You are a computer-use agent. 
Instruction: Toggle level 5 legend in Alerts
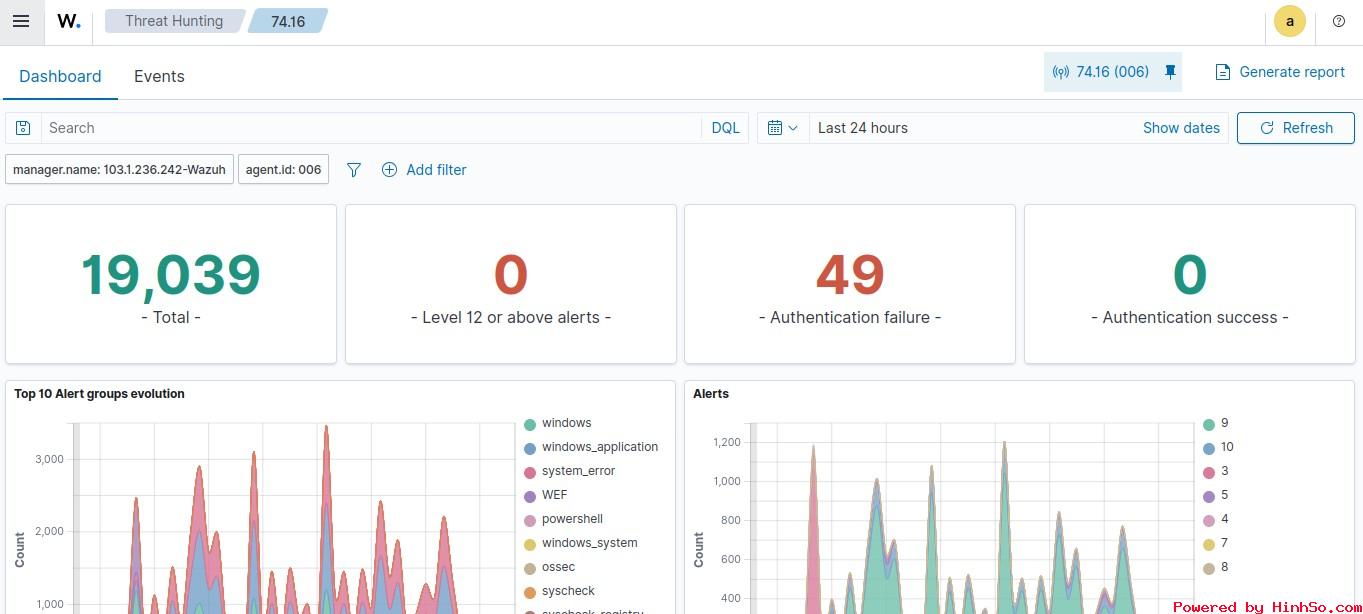pyautogui.click(x=1216, y=495)
